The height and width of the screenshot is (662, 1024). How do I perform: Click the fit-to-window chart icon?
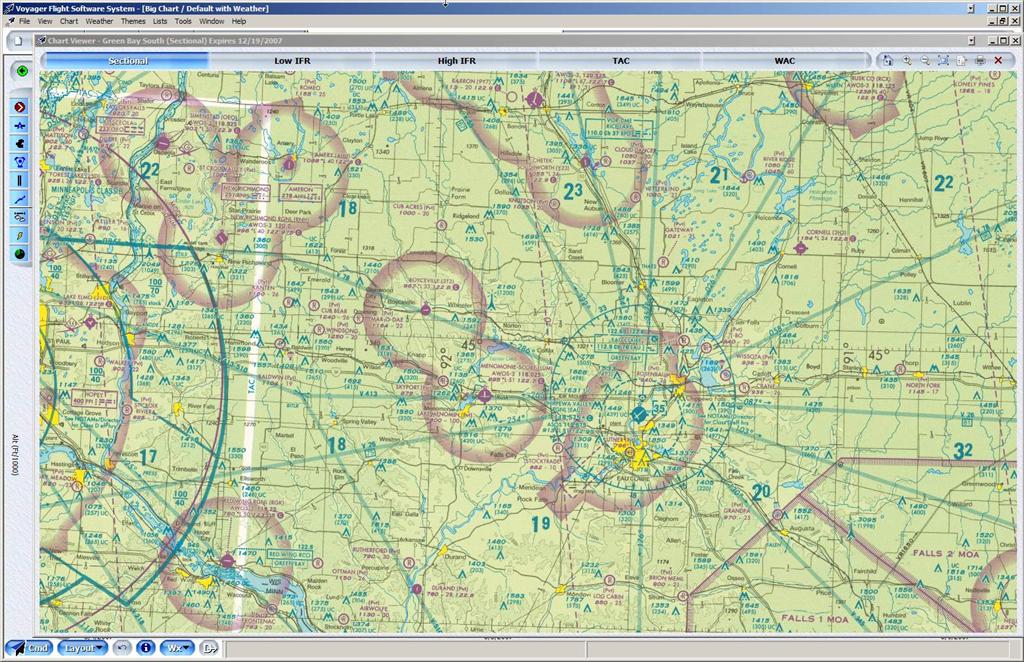943,61
